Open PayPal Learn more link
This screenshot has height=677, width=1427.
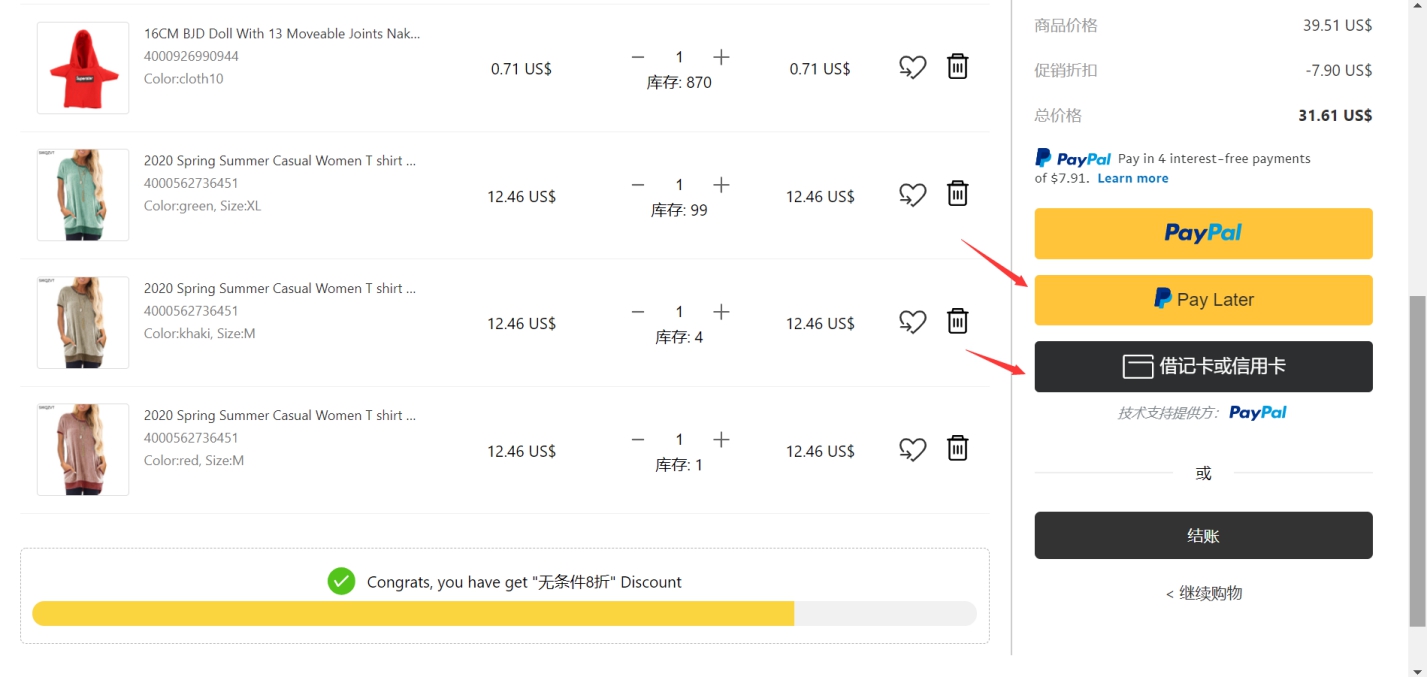1132,178
